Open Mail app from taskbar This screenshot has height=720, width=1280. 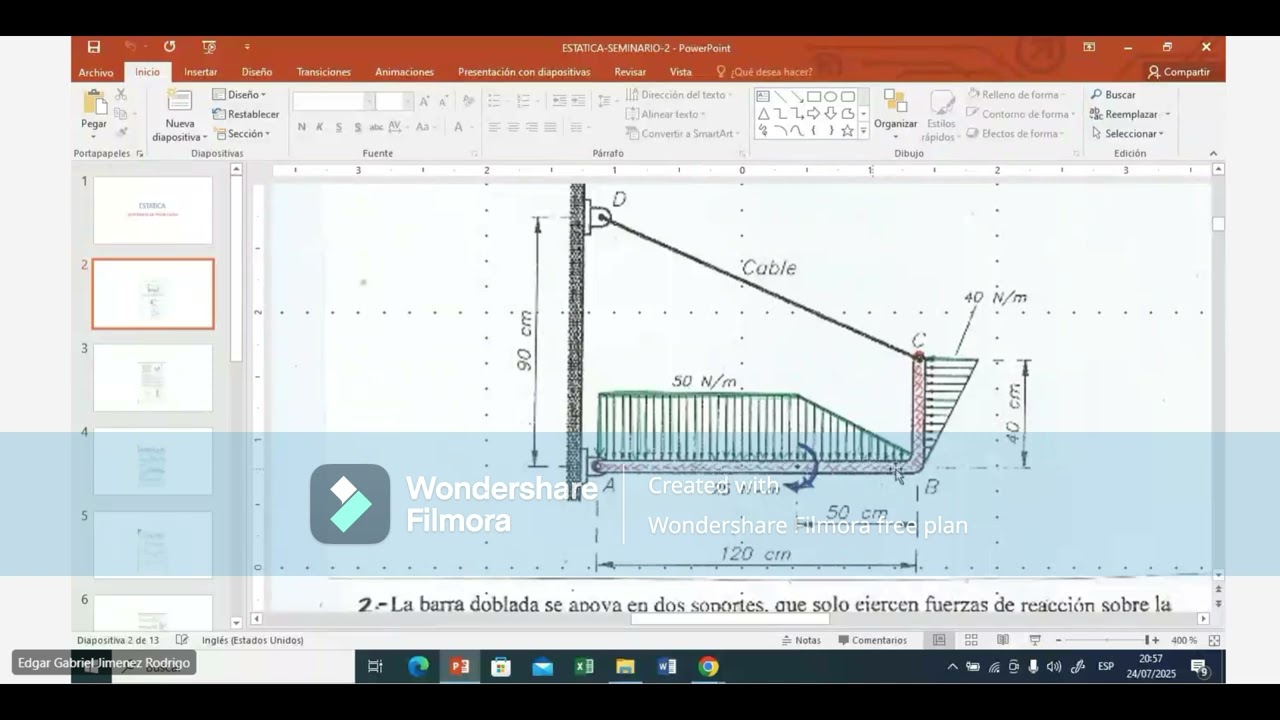click(x=542, y=667)
